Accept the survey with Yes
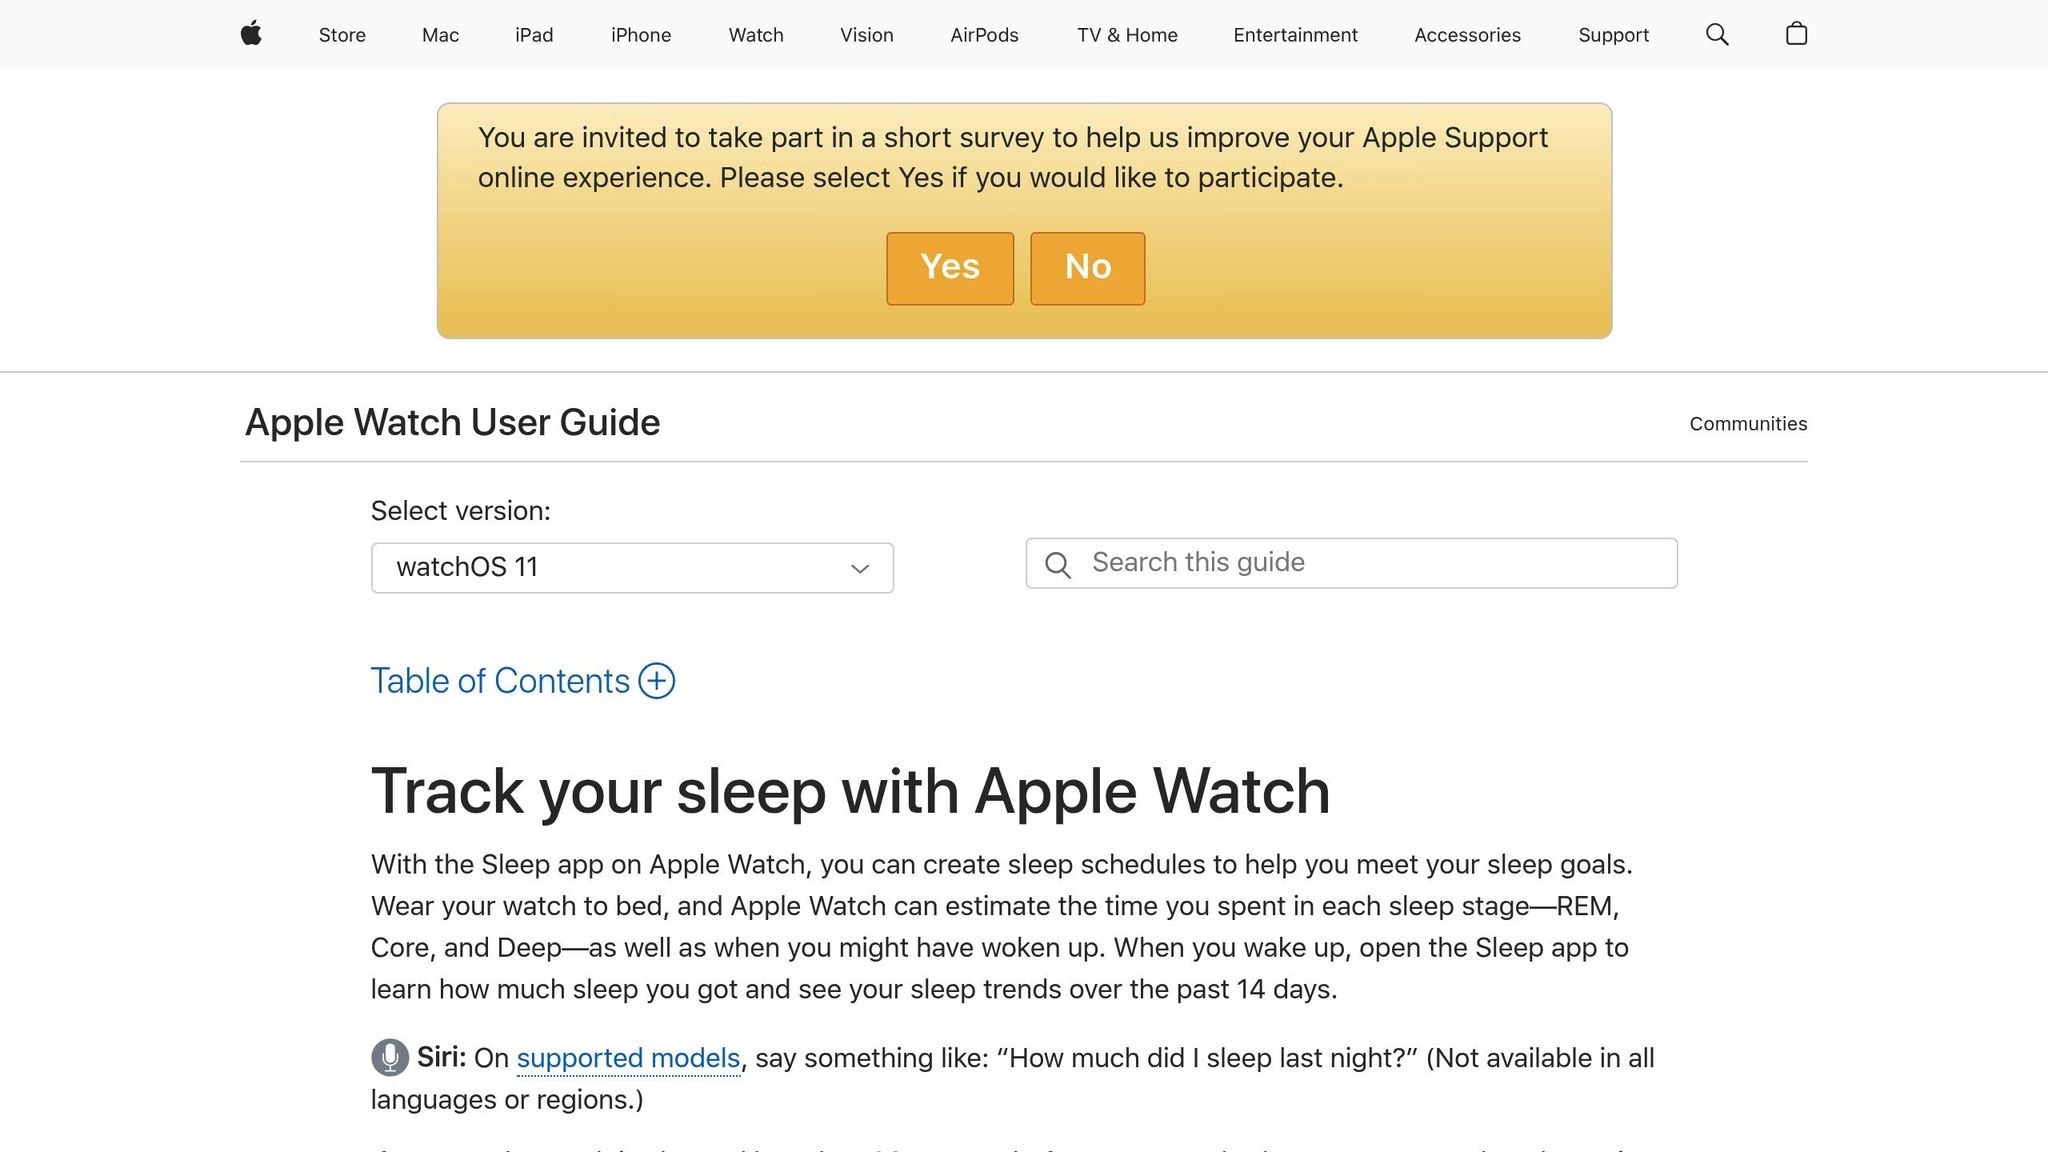 950,268
